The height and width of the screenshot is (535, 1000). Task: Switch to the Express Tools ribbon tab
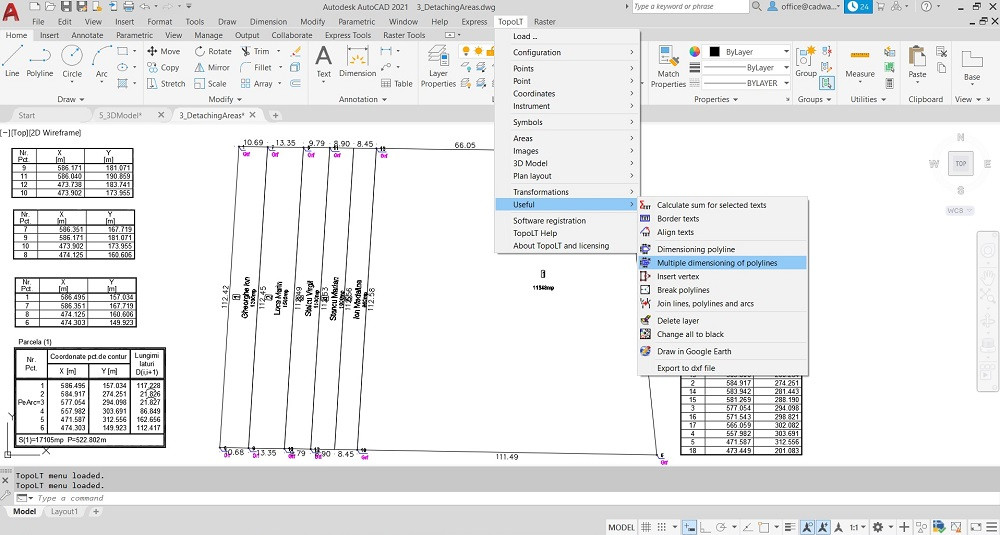pyautogui.click(x=348, y=36)
